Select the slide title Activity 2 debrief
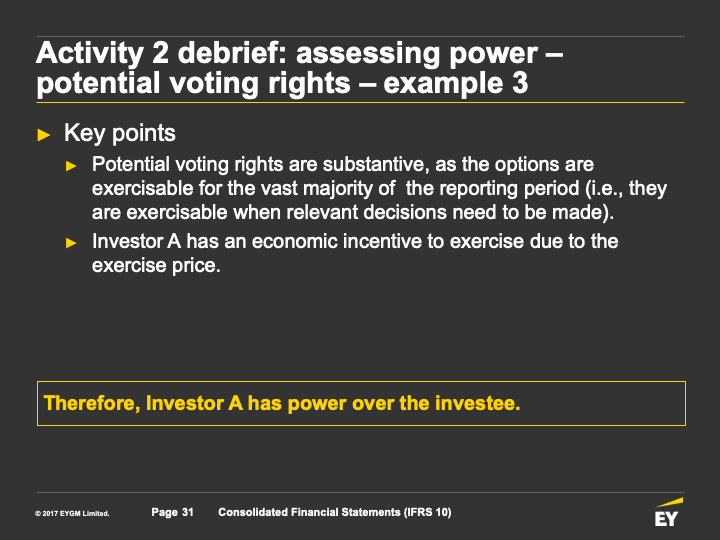The image size is (720, 540). tap(299, 68)
